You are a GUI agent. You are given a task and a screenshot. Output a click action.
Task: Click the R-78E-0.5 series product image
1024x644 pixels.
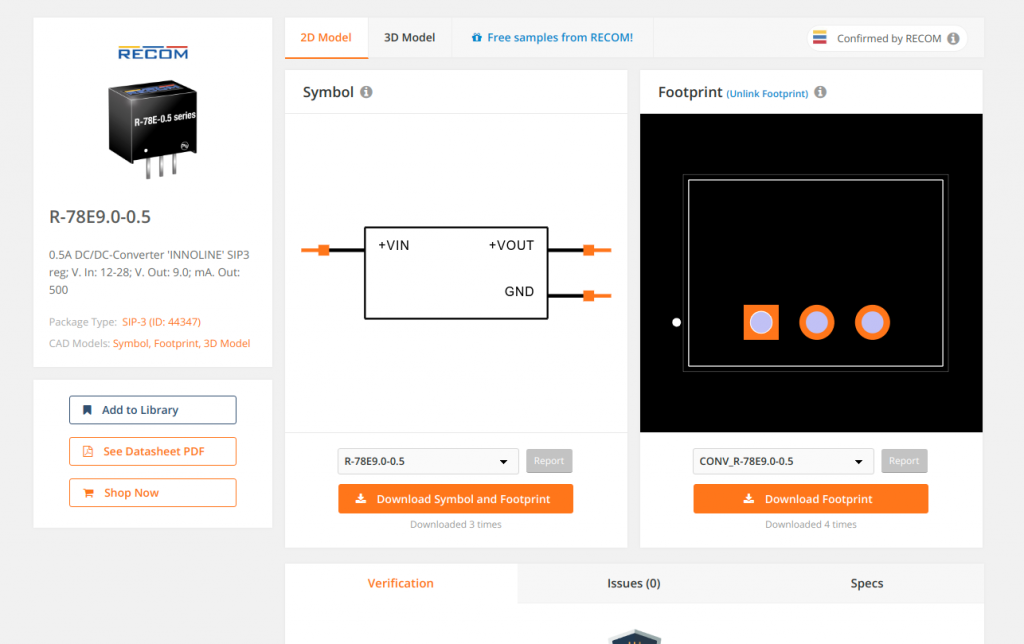click(x=152, y=123)
